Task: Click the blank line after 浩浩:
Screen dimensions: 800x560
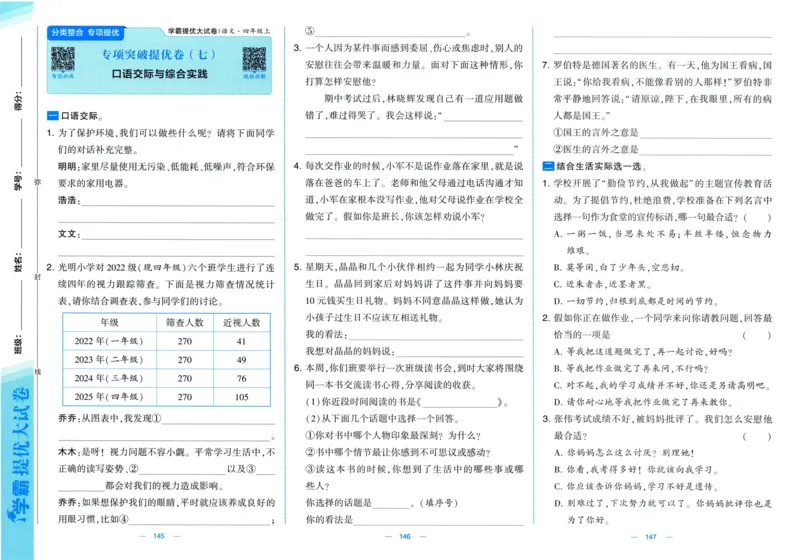Action: tap(178, 200)
